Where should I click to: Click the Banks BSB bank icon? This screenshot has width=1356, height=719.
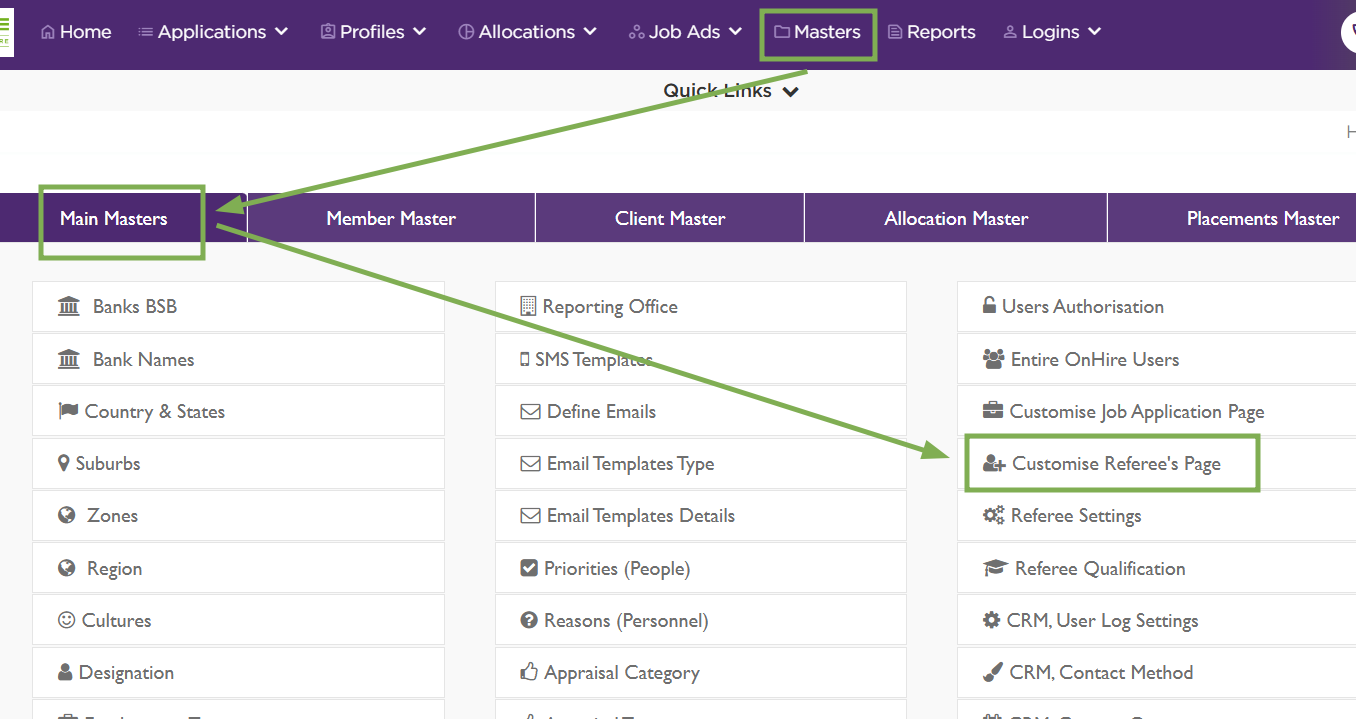(x=69, y=306)
